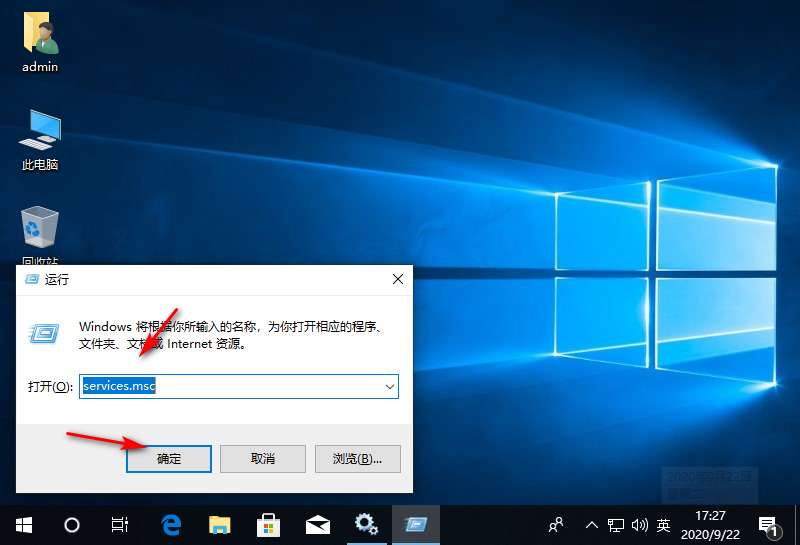The width and height of the screenshot is (800, 545).
Task: Close the 运行 dialog window
Action: (x=397, y=279)
